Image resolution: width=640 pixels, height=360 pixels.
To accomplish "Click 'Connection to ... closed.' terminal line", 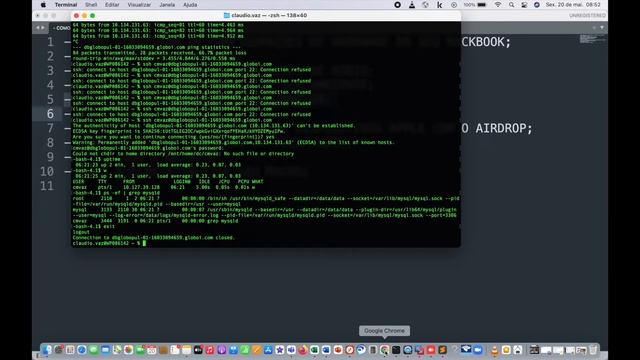I will point(153,238).
